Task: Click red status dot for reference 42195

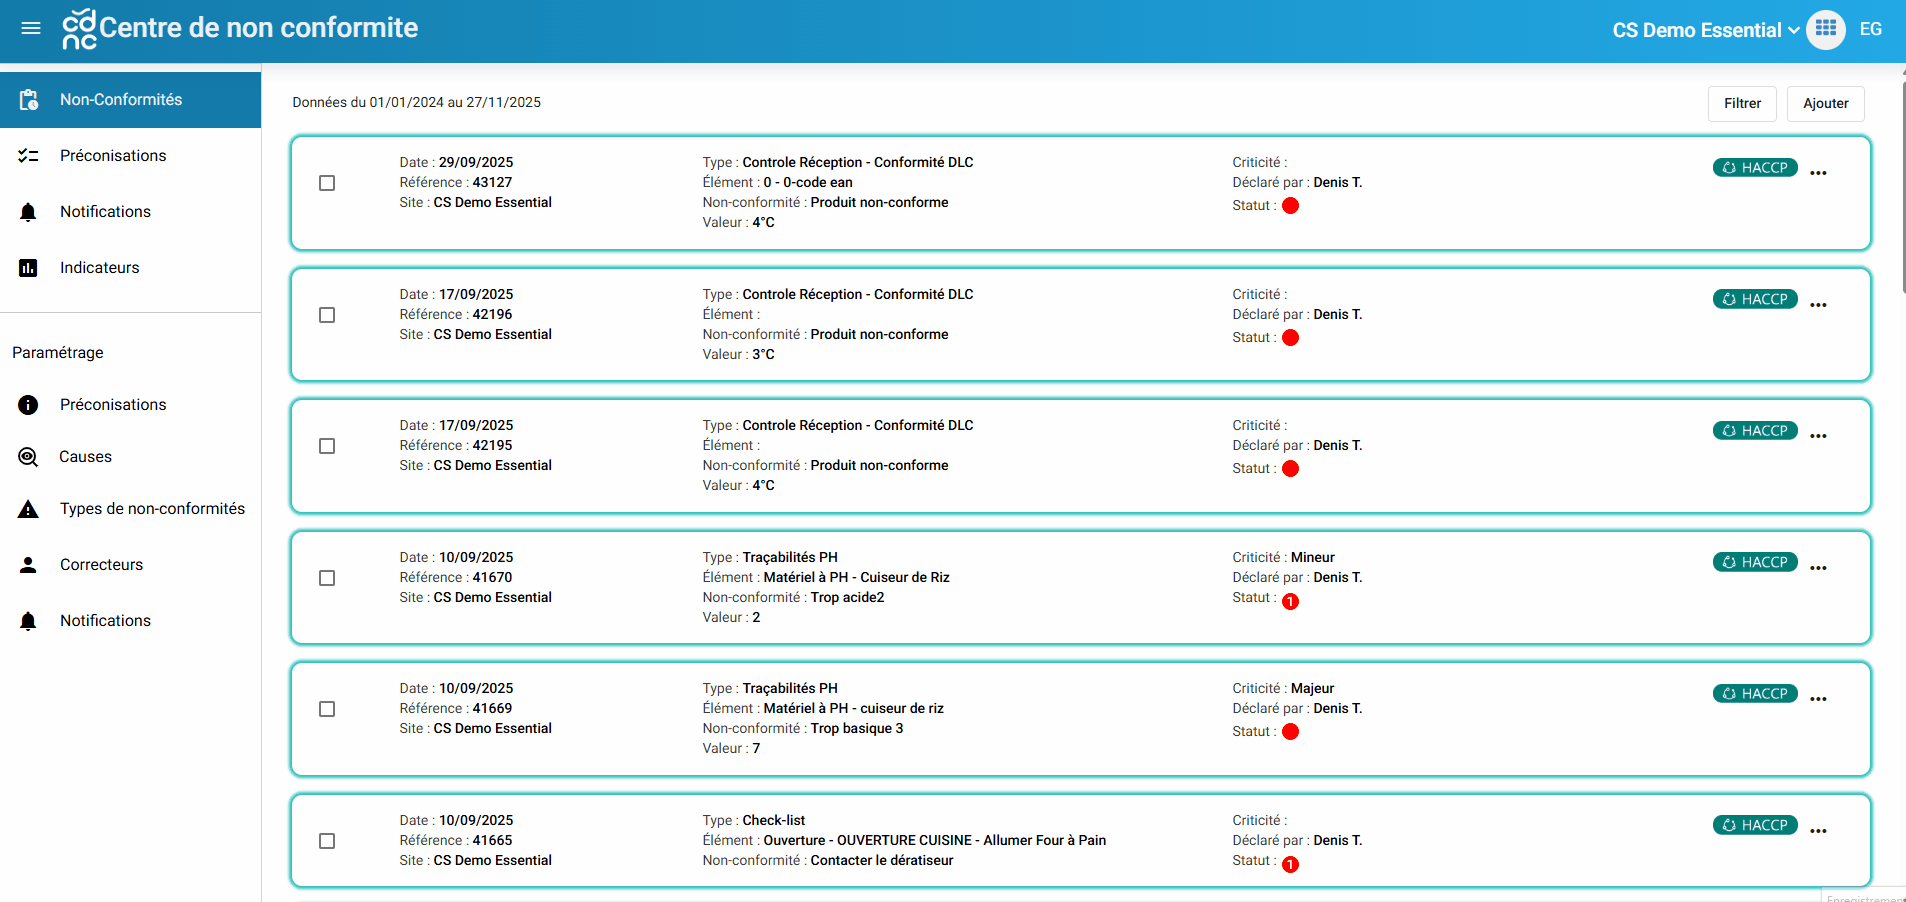Action: coord(1290,469)
